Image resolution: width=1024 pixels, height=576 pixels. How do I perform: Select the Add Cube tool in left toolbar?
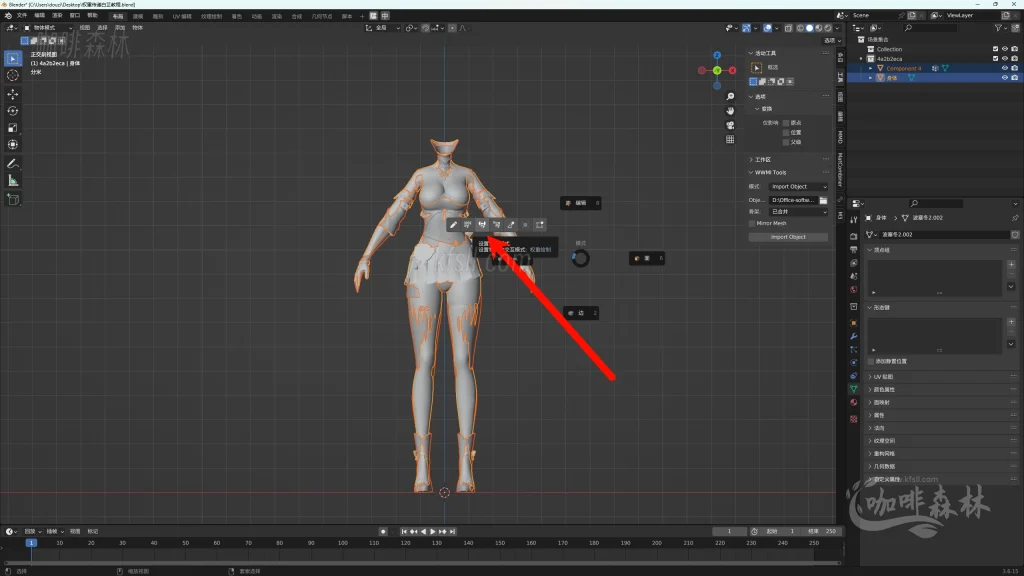[12, 199]
